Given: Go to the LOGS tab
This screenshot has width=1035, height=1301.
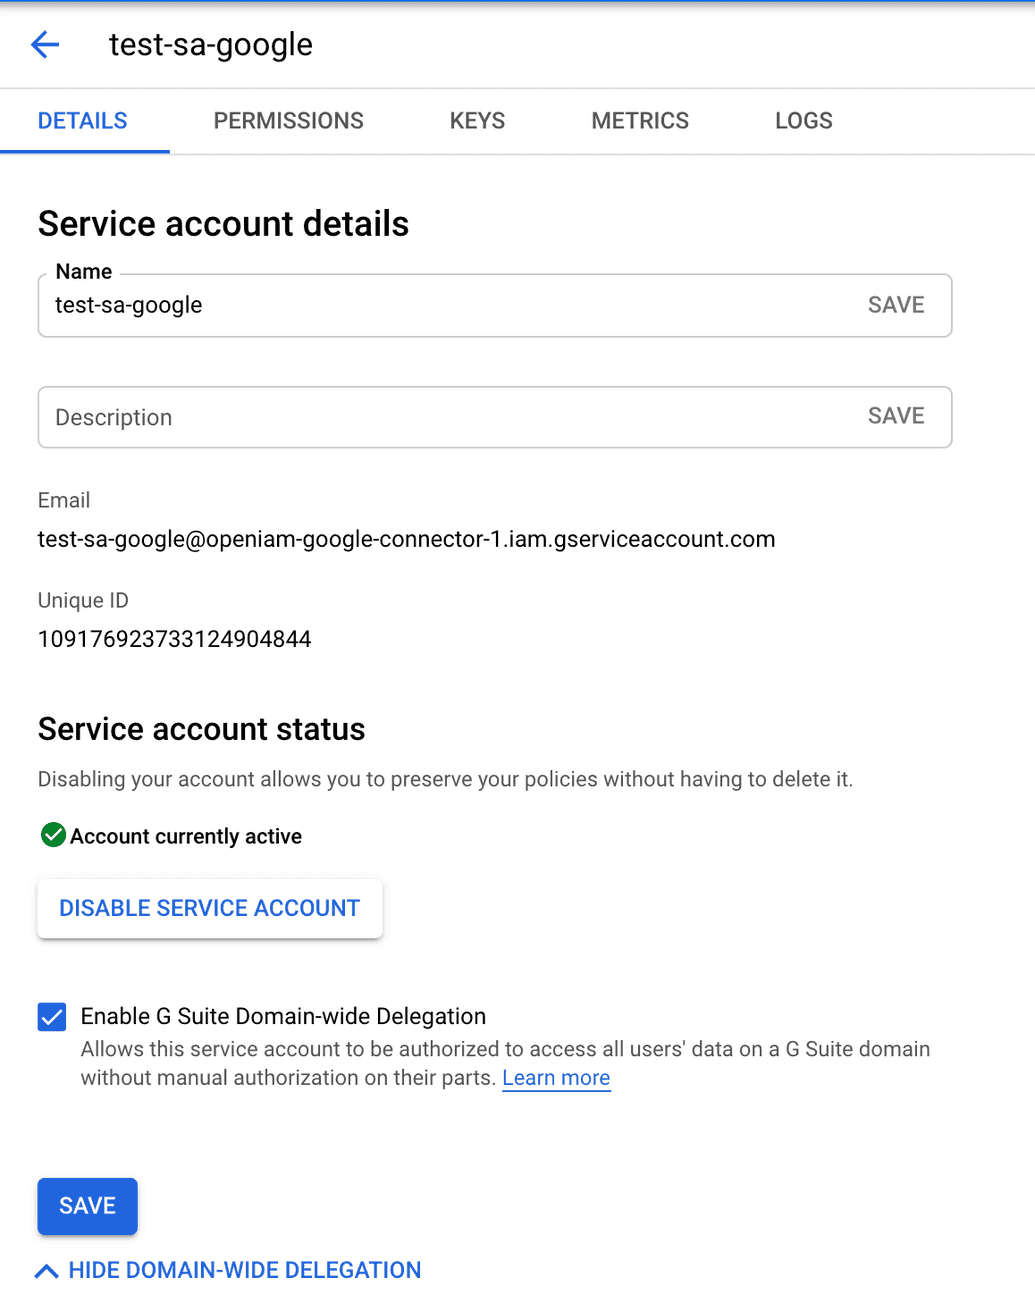Looking at the screenshot, I should click(803, 121).
